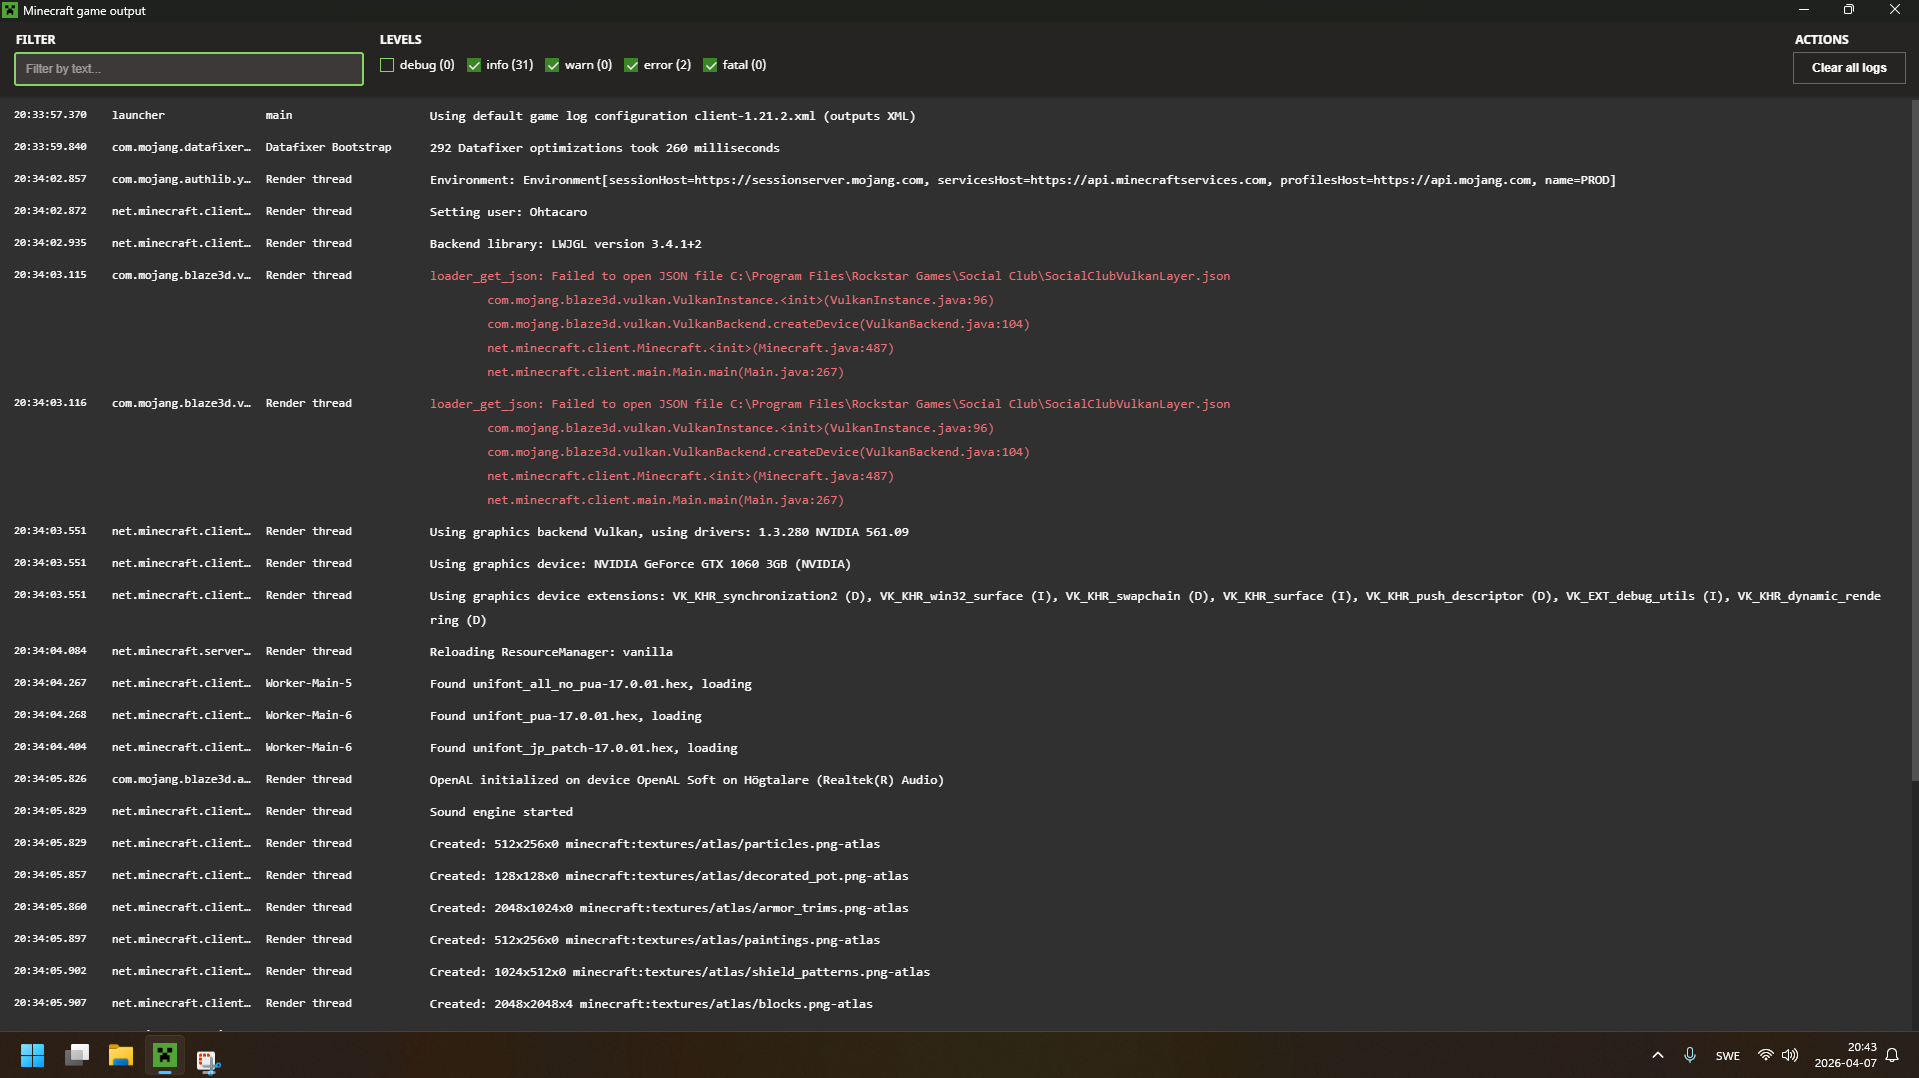
Task: Toggle the warn (0) level checkbox
Action: [x=552, y=65]
